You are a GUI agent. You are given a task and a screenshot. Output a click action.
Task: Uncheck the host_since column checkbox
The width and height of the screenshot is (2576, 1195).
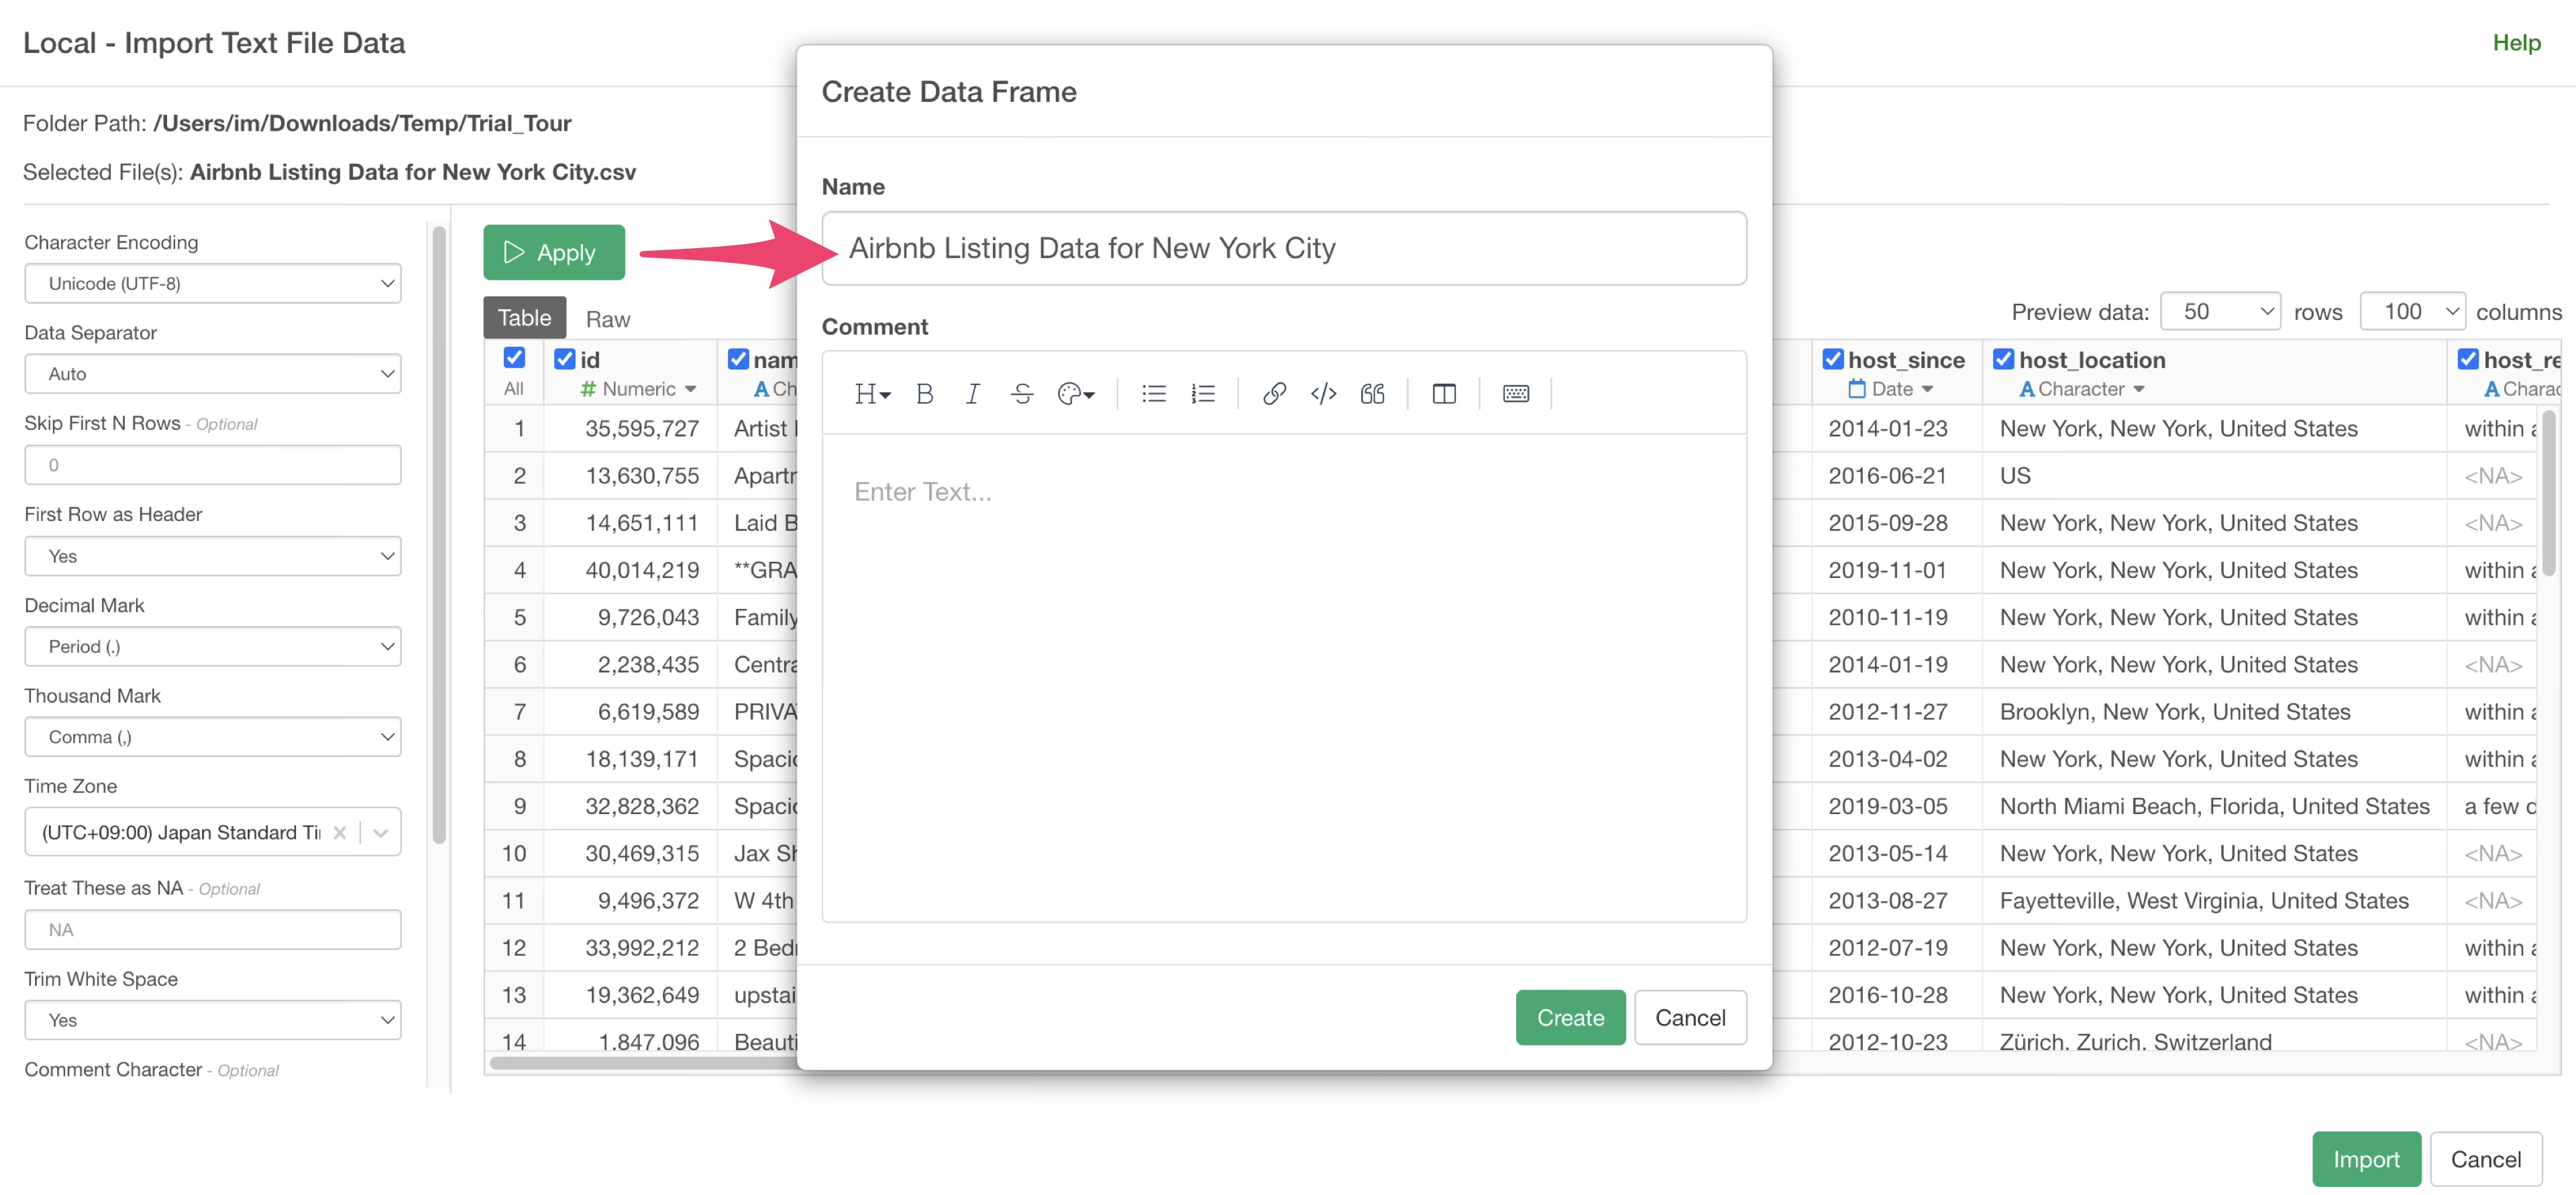tap(1832, 359)
